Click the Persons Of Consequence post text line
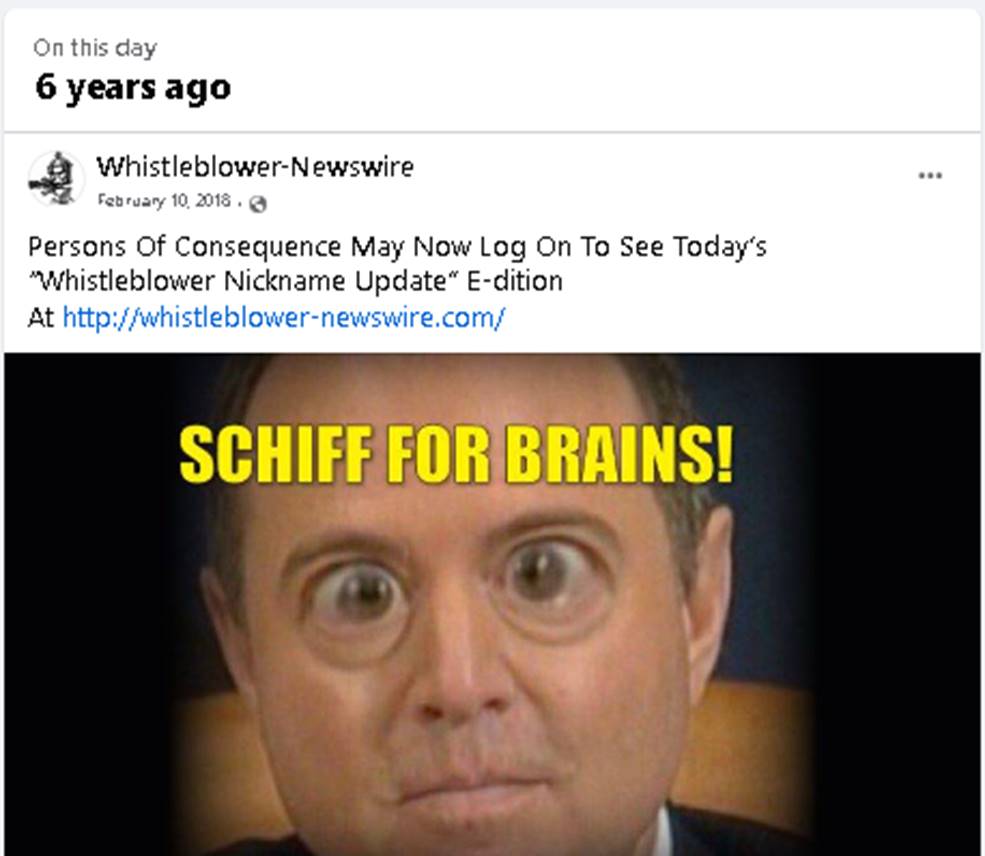 point(397,246)
